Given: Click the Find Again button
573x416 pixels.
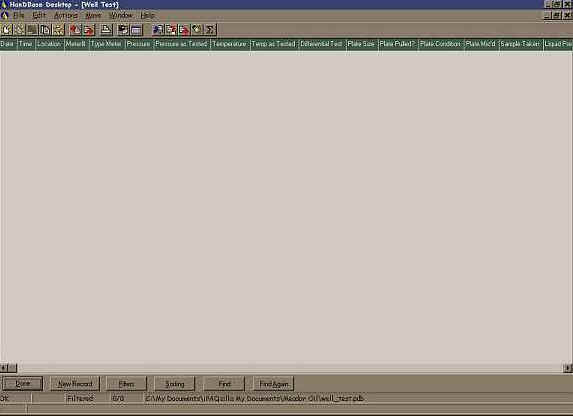Looking at the screenshot, I should pos(274,384).
